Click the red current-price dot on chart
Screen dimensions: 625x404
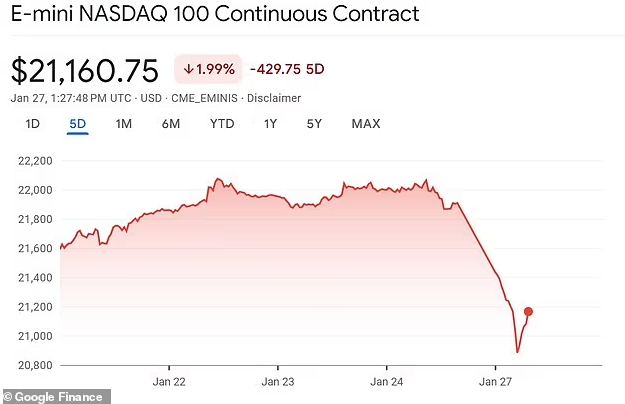coord(528,312)
